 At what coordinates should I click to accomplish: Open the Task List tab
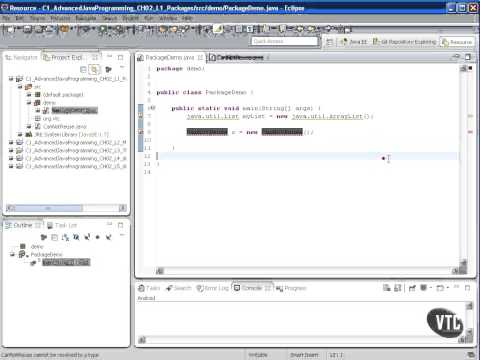click(x=62, y=226)
